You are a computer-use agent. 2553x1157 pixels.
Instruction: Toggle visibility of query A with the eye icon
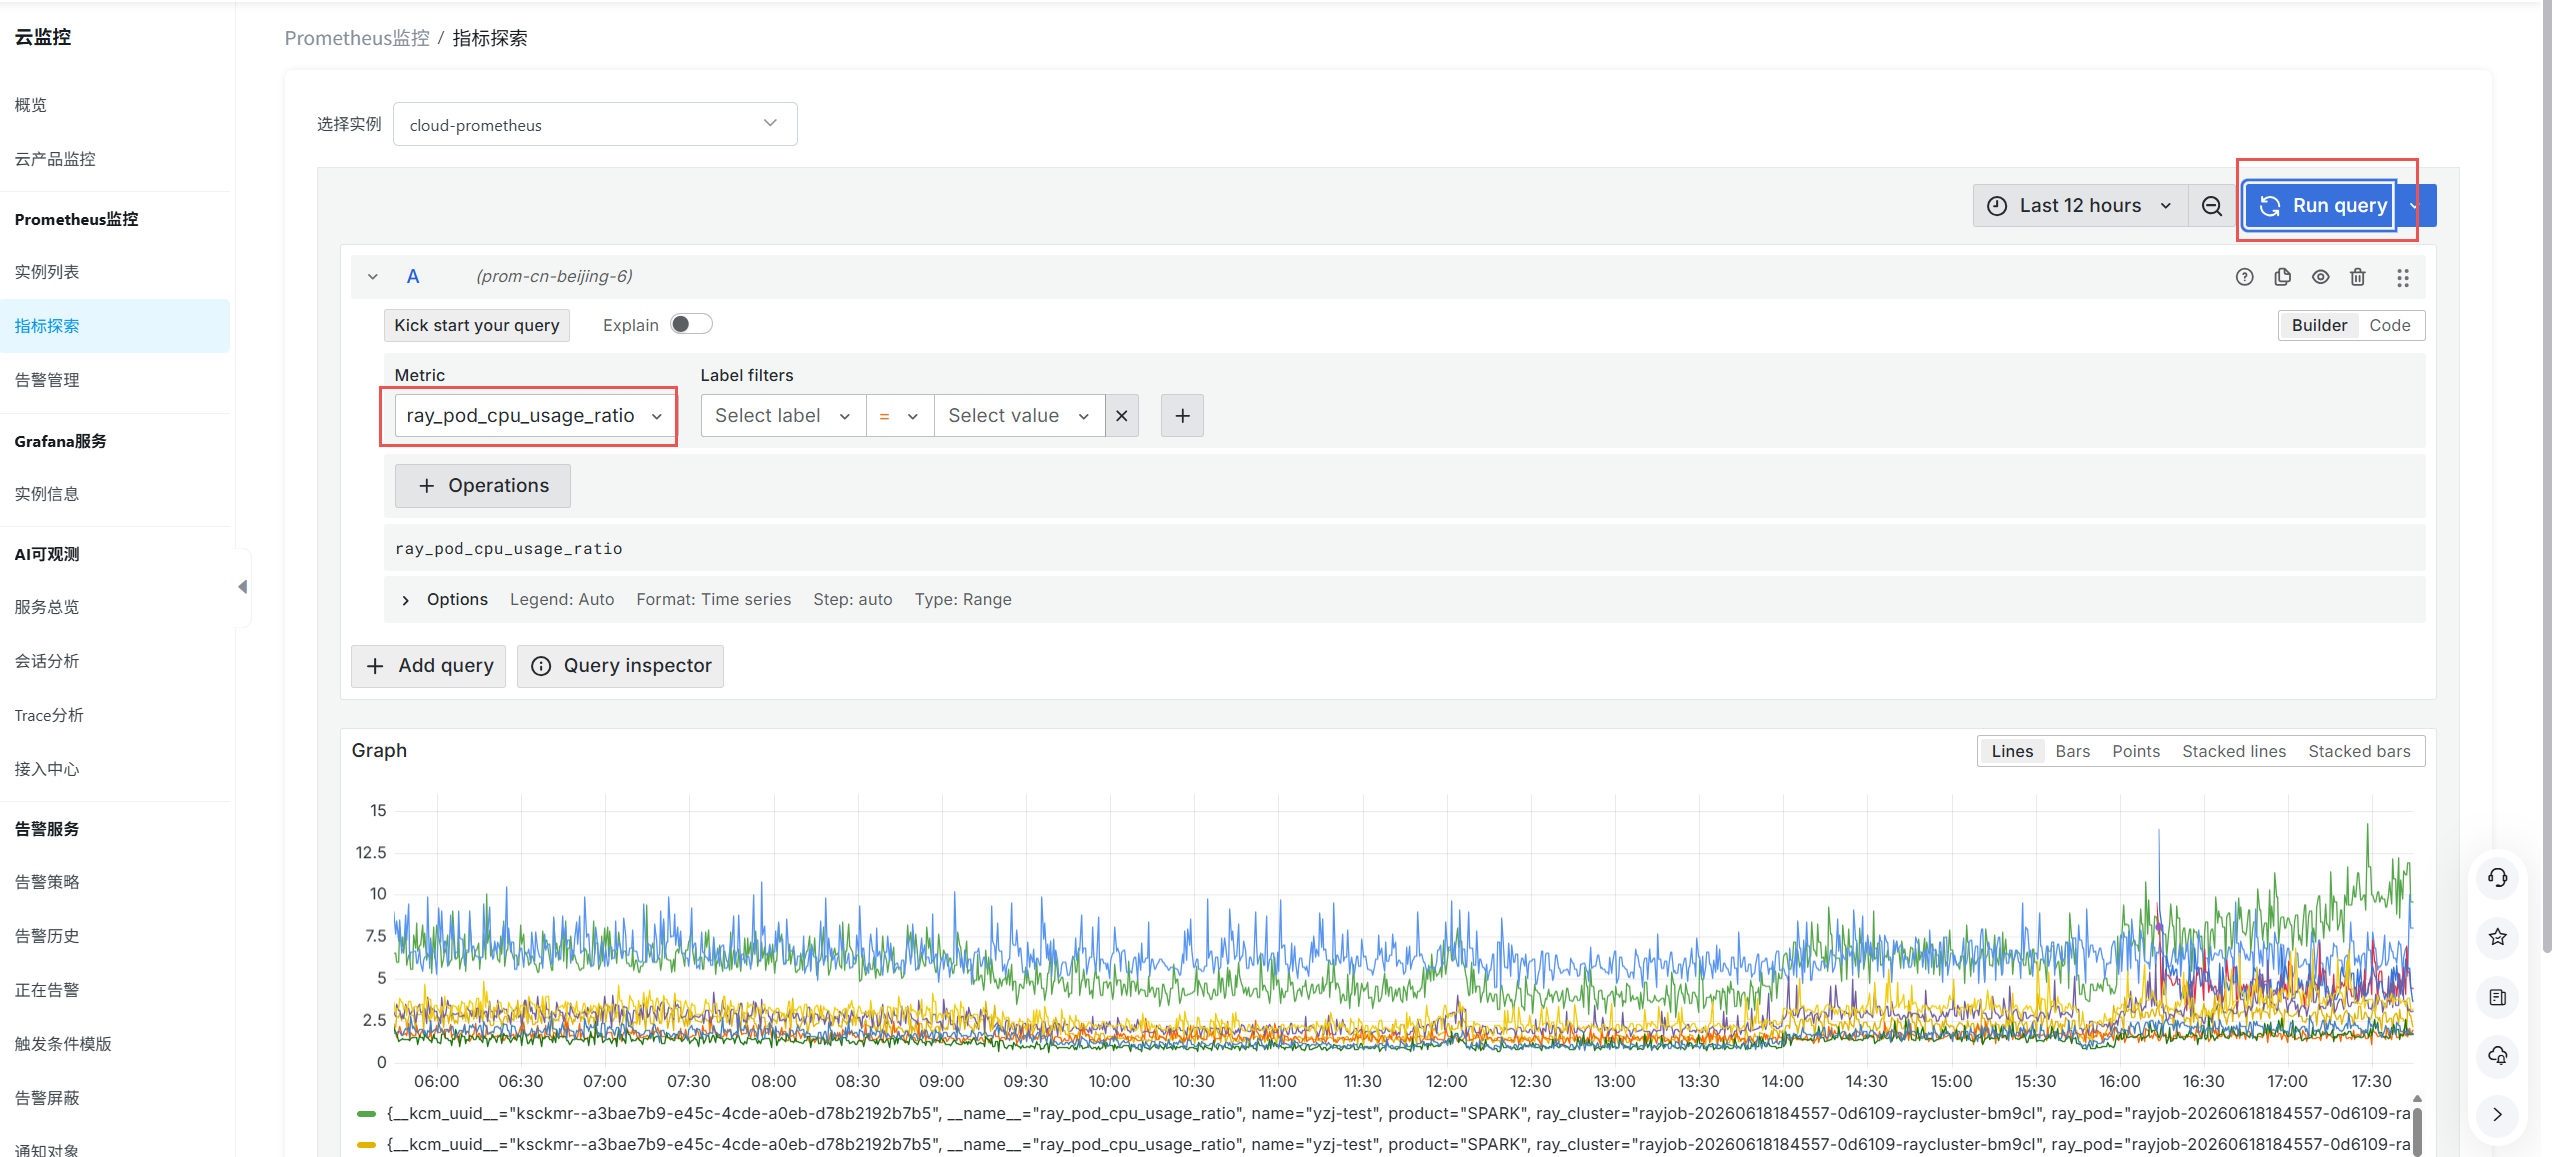pos(2321,277)
